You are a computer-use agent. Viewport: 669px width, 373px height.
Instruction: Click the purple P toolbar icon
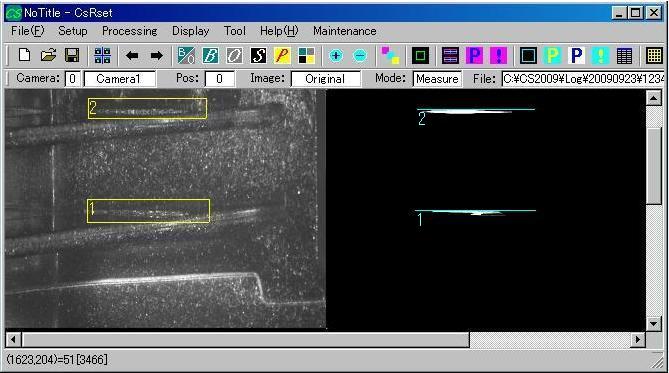(x=474, y=55)
